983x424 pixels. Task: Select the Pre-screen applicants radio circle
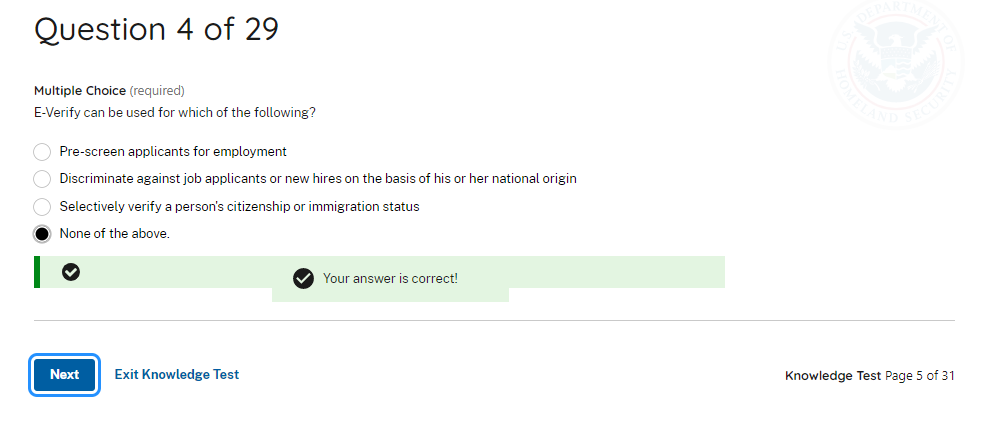[x=42, y=152]
